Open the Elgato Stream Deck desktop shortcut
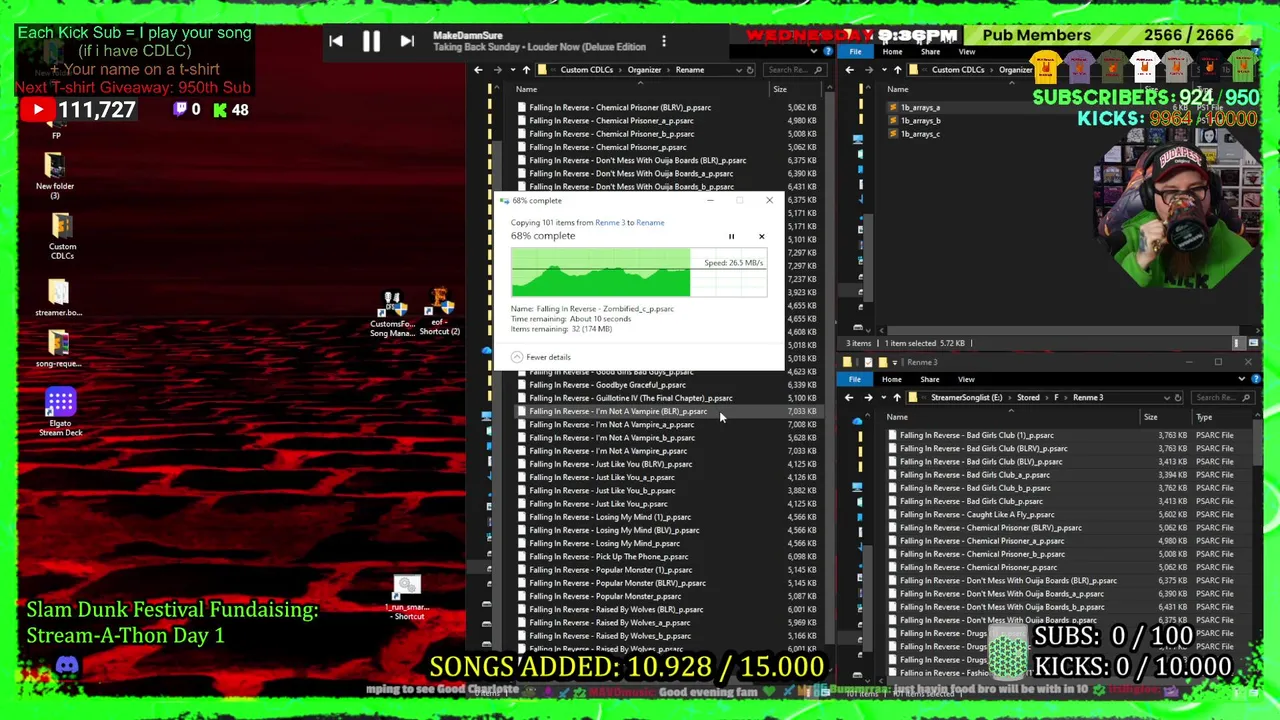This screenshot has width=1280, height=720. (60, 413)
